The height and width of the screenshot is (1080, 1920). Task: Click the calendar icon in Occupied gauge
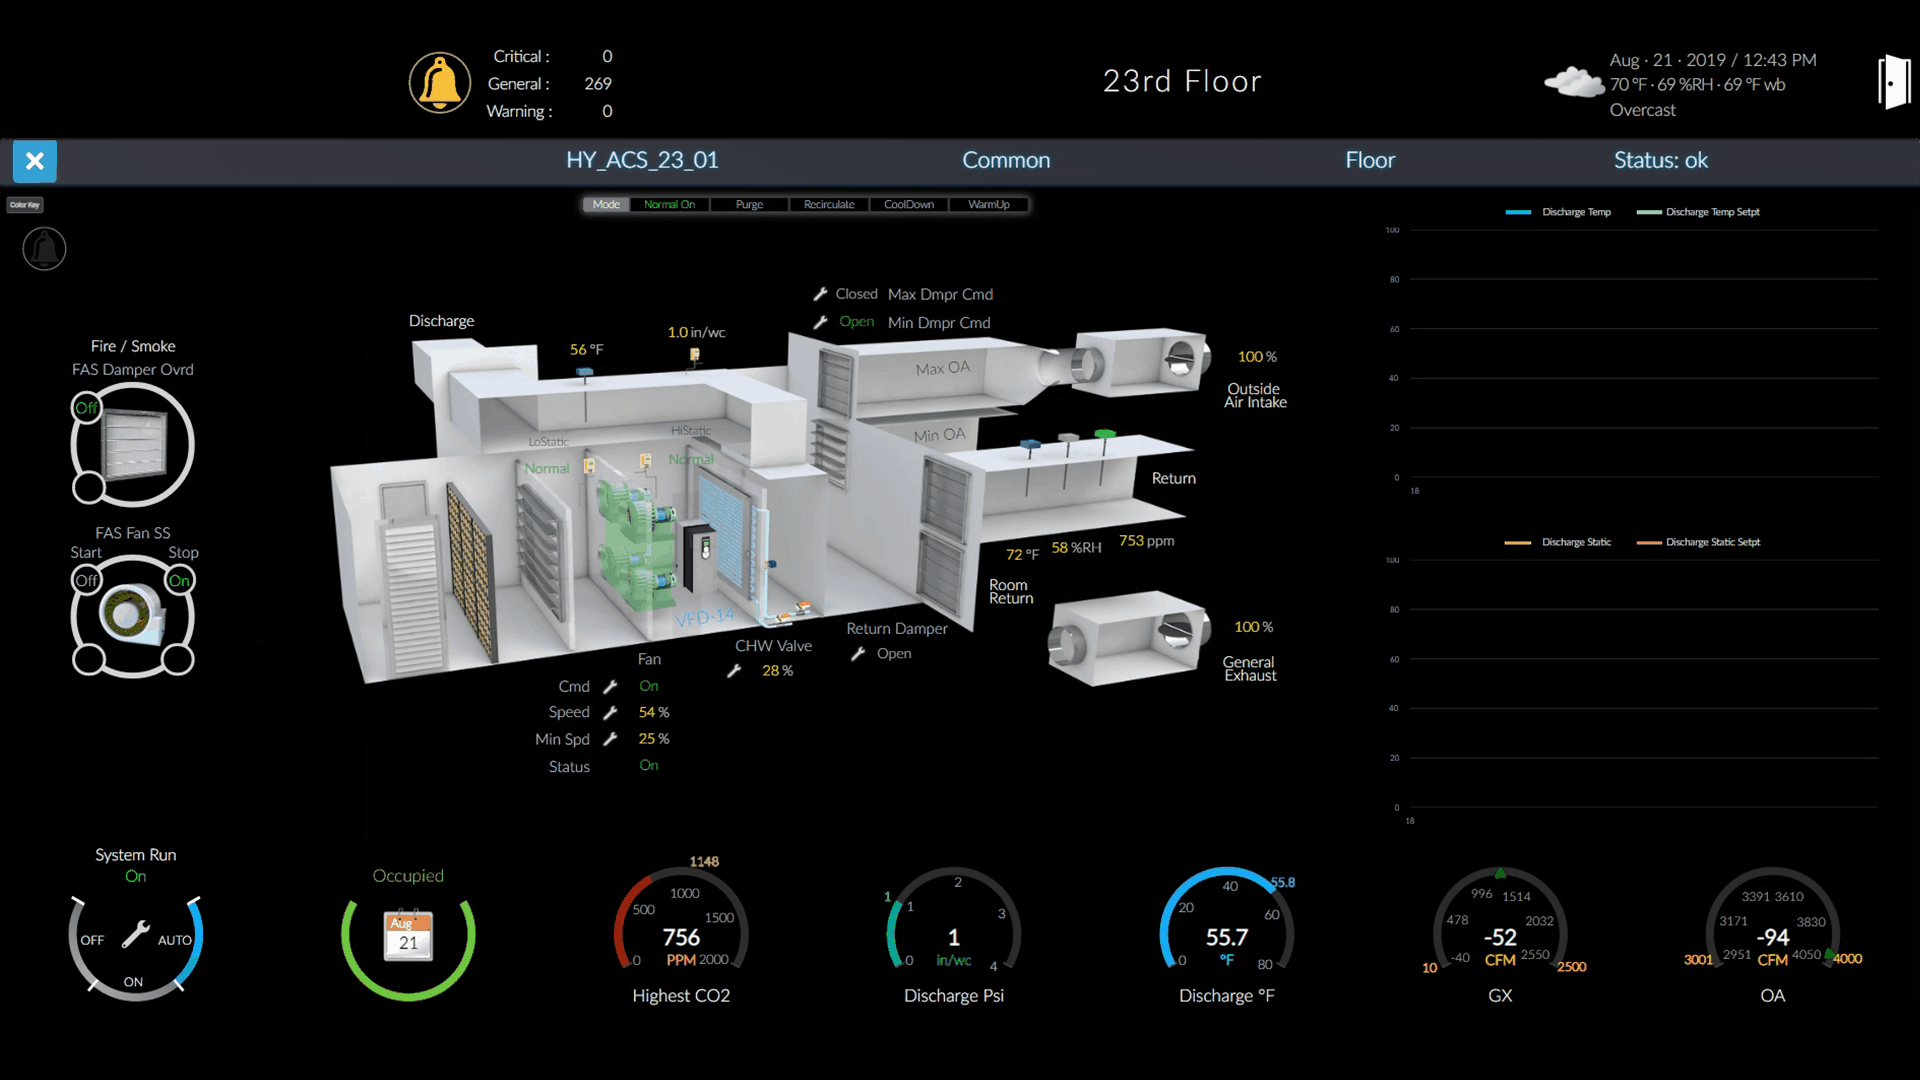tap(408, 935)
